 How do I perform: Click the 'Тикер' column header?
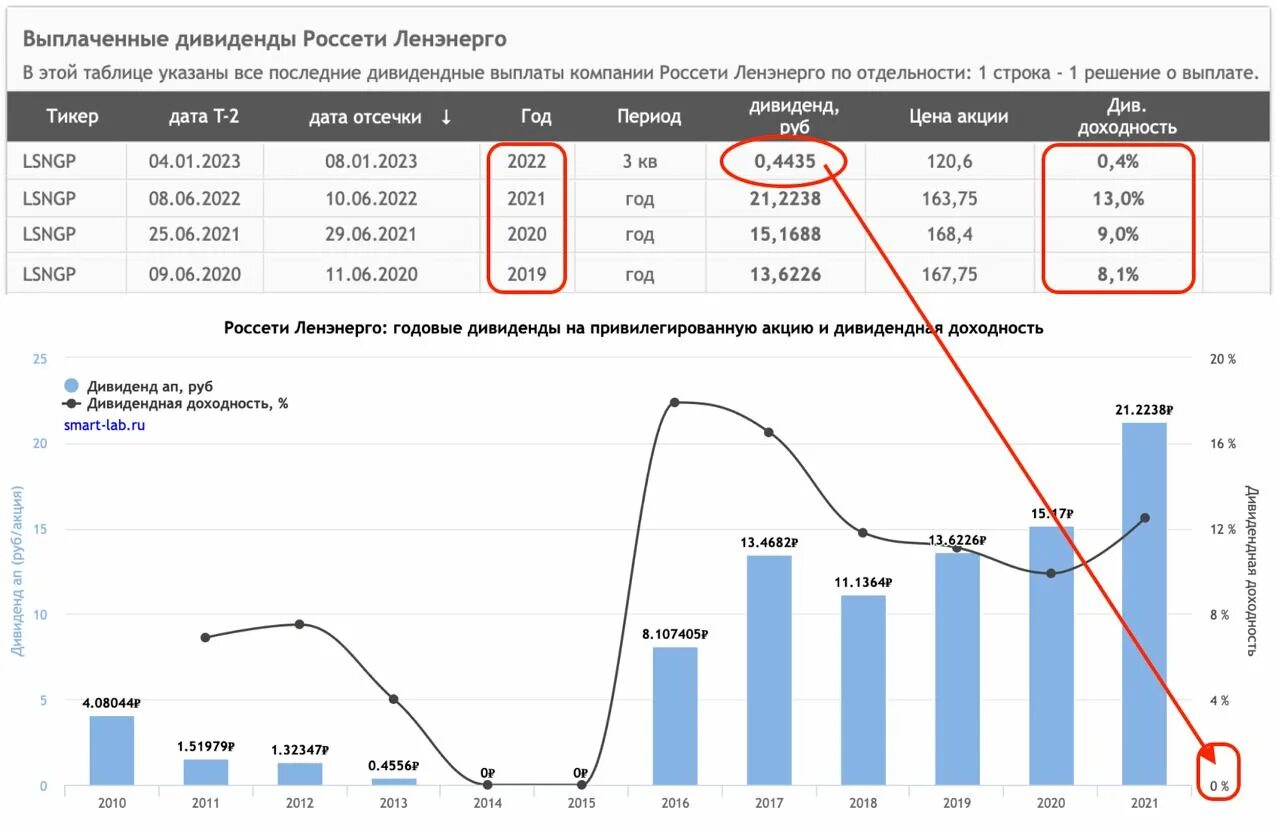(x=73, y=116)
